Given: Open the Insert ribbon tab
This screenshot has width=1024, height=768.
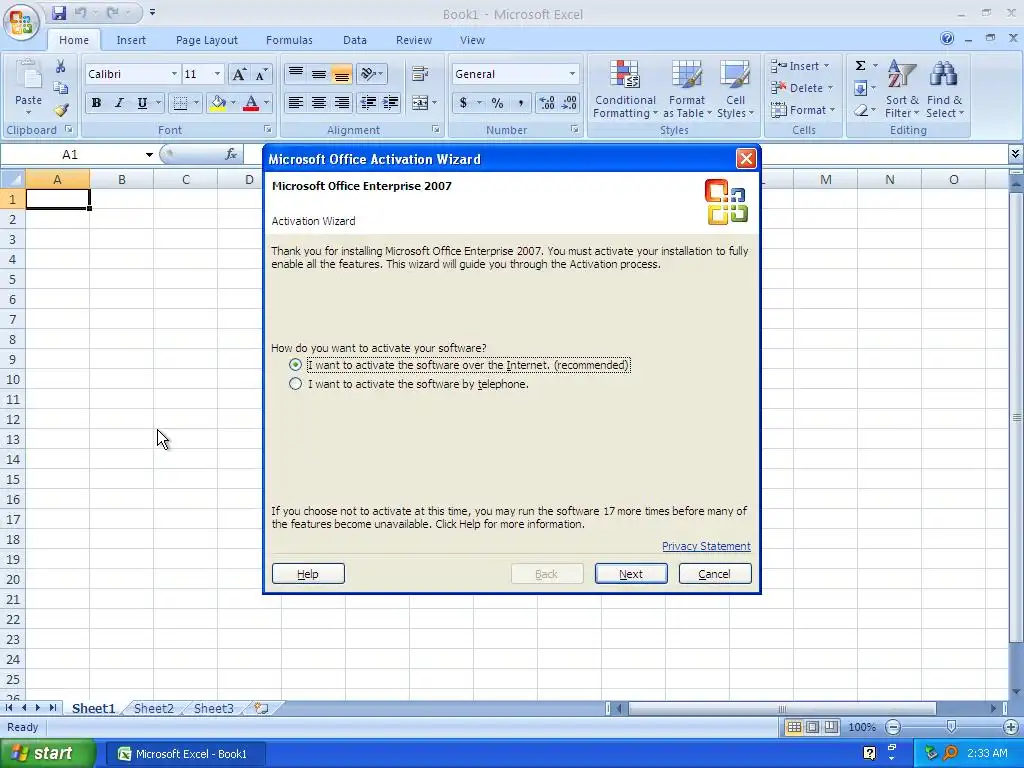Looking at the screenshot, I should (131, 40).
